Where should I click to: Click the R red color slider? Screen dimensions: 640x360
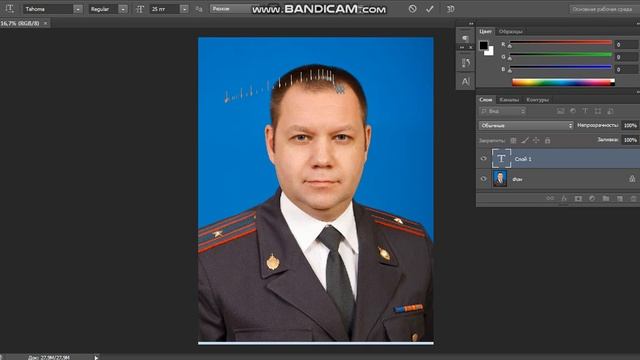(x=560, y=43)
